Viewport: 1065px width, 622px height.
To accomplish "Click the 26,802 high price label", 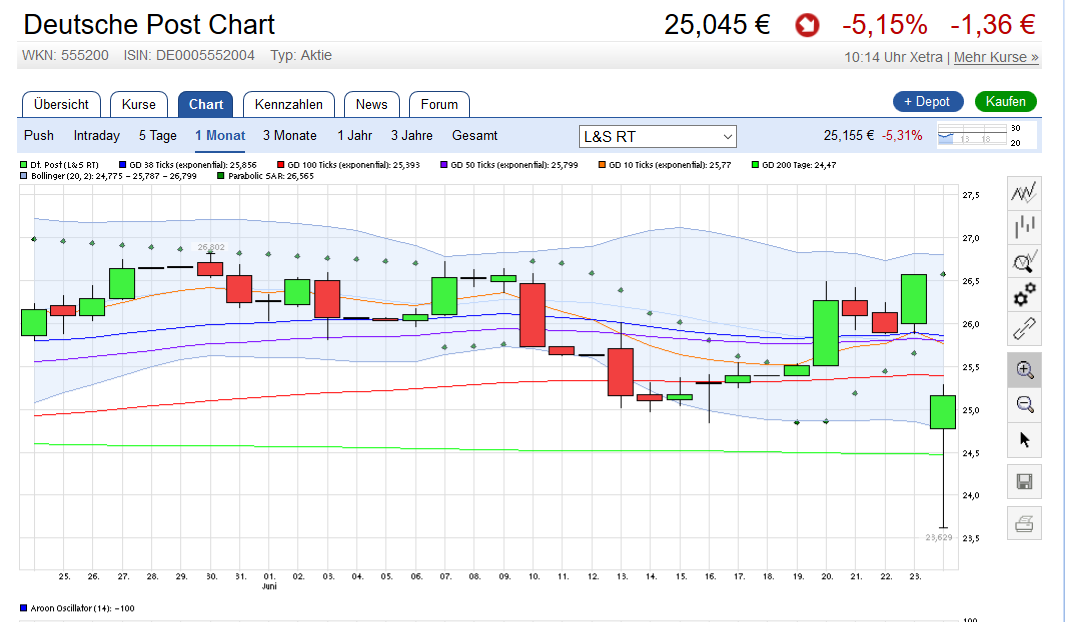I will pyautogui.click(x=211, y=247).
